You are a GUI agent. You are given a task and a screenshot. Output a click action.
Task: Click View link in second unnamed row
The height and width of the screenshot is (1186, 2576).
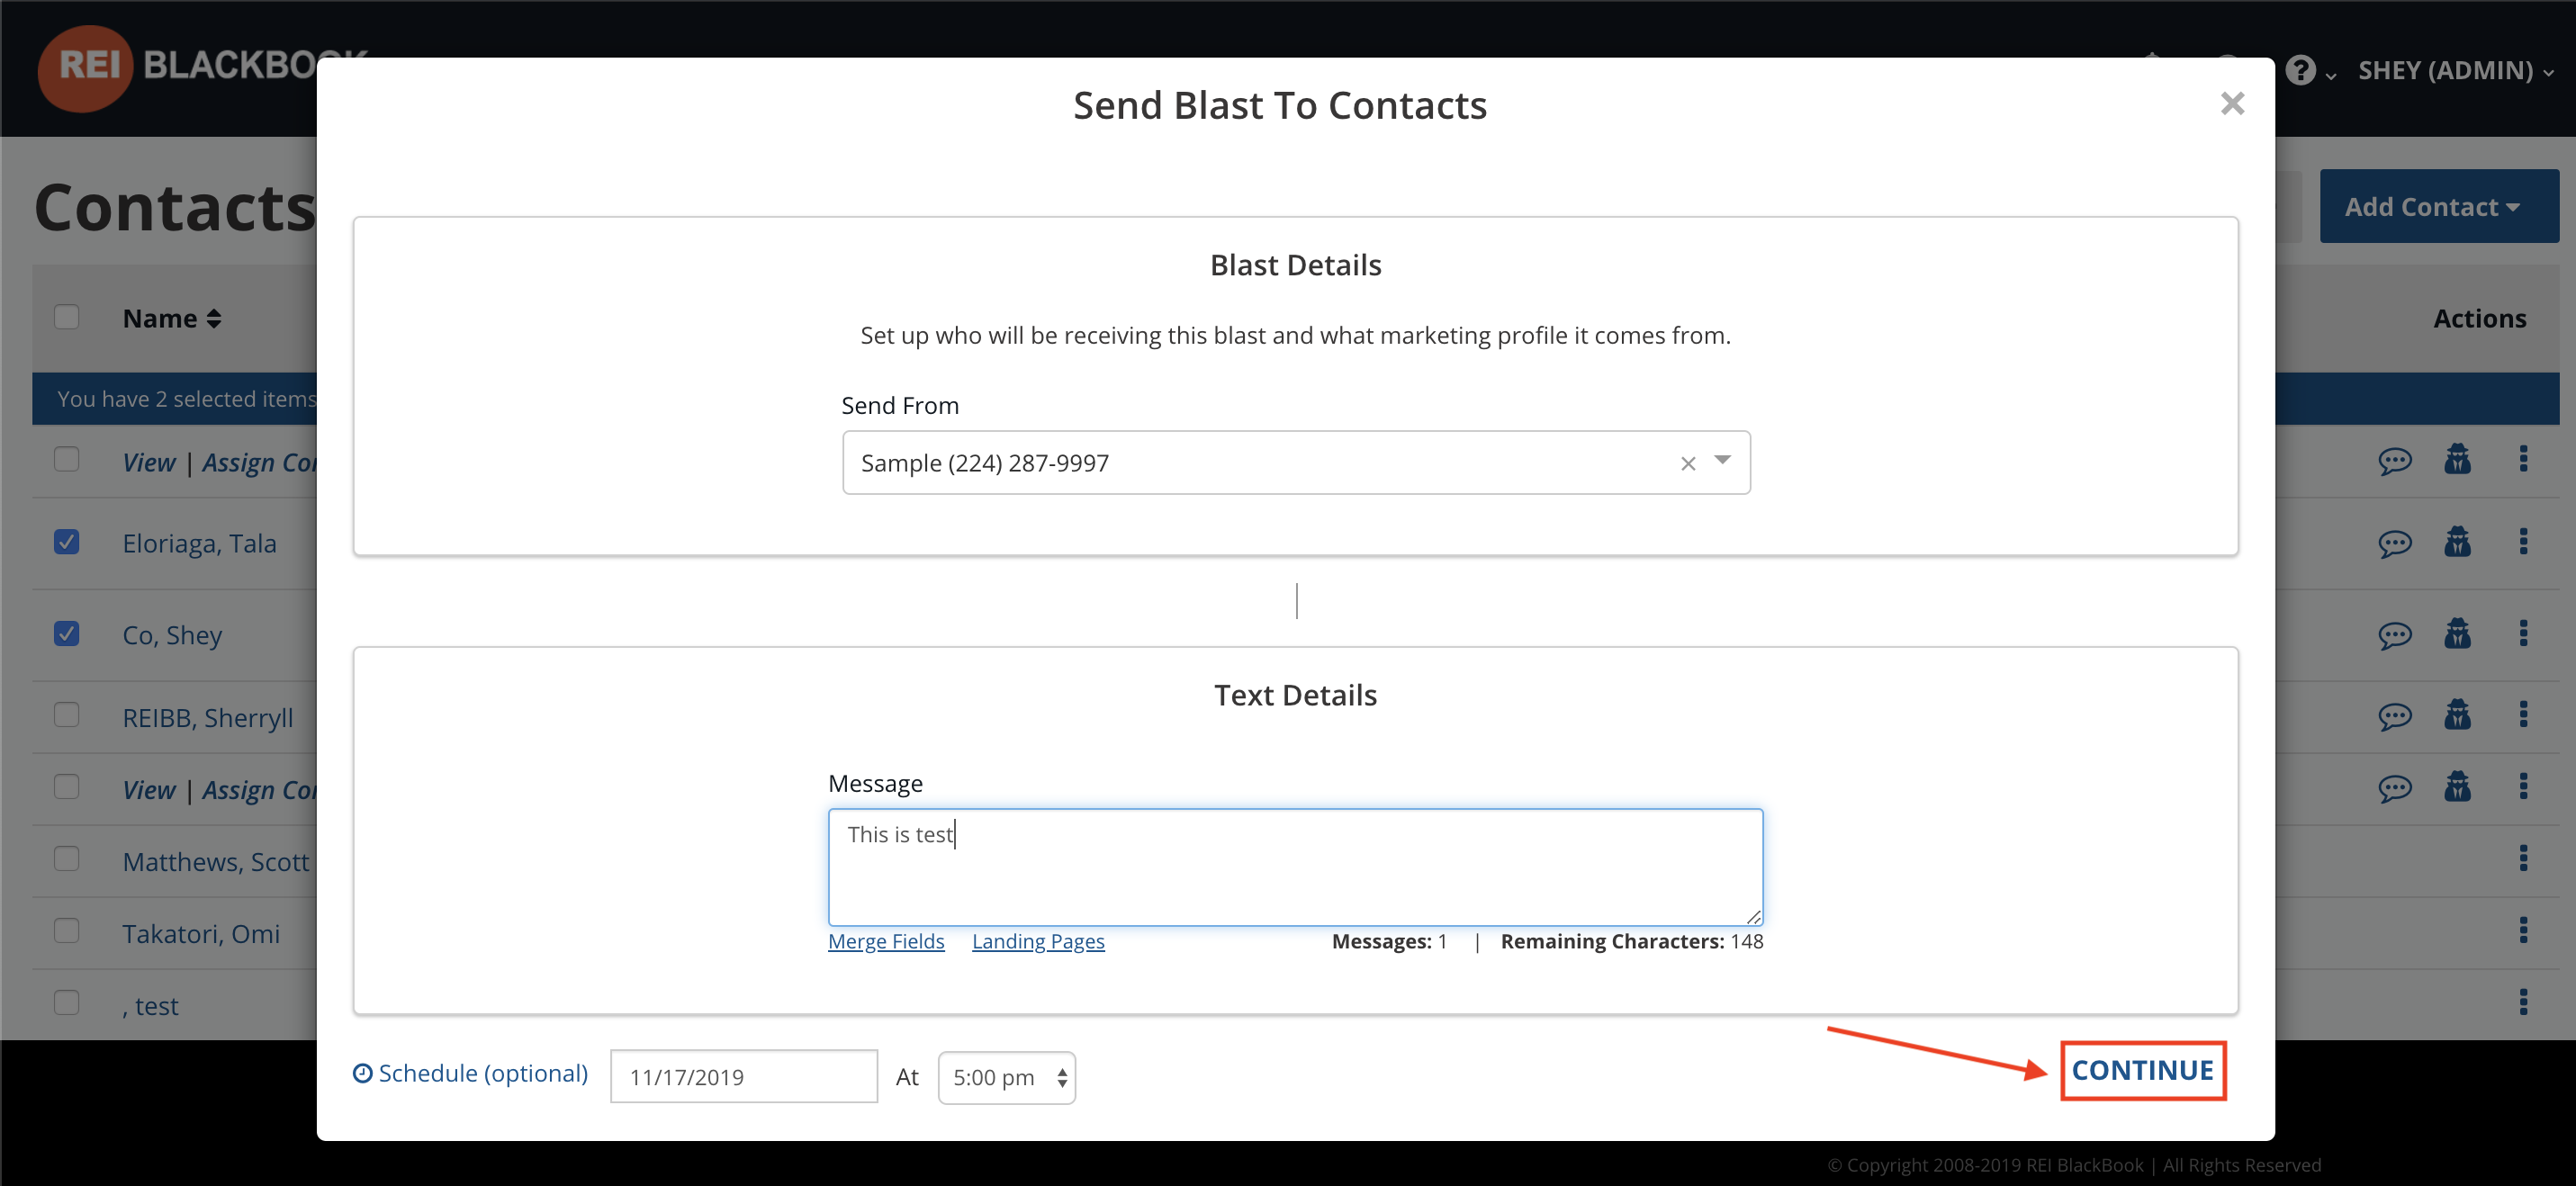tap(149, 790)
